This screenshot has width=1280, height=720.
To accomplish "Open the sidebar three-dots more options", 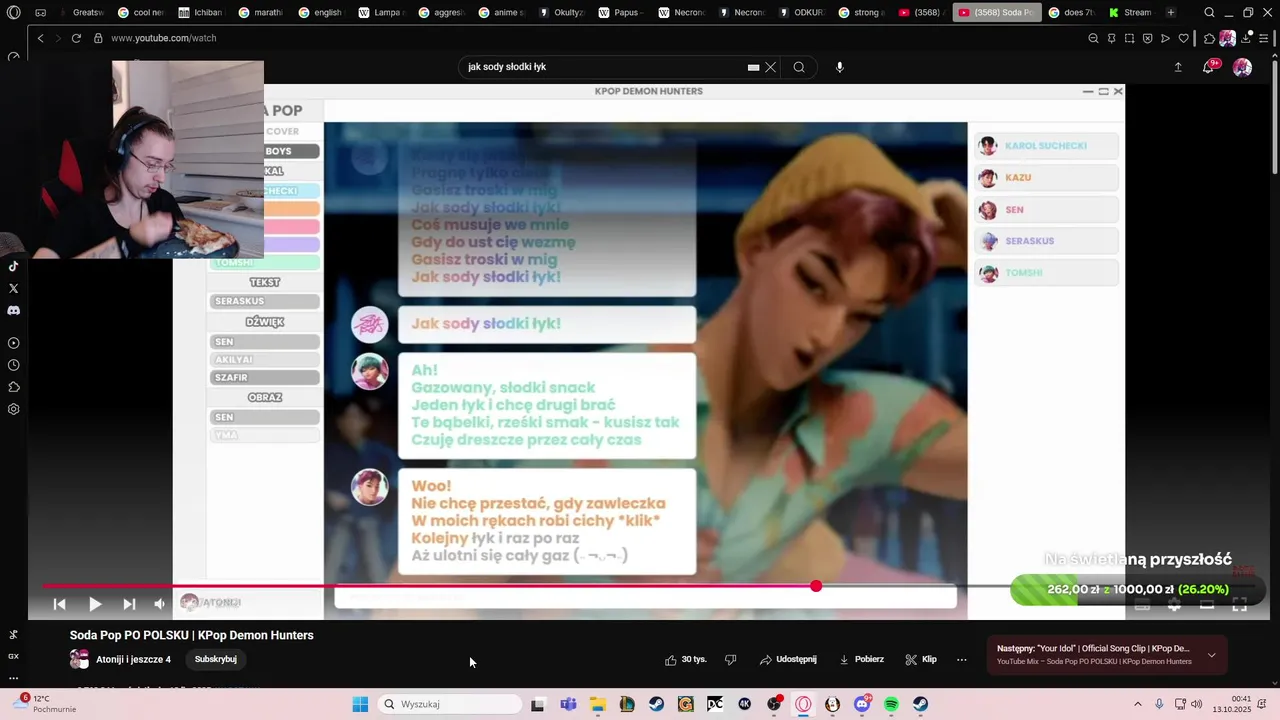I will [x=13, y=678].
